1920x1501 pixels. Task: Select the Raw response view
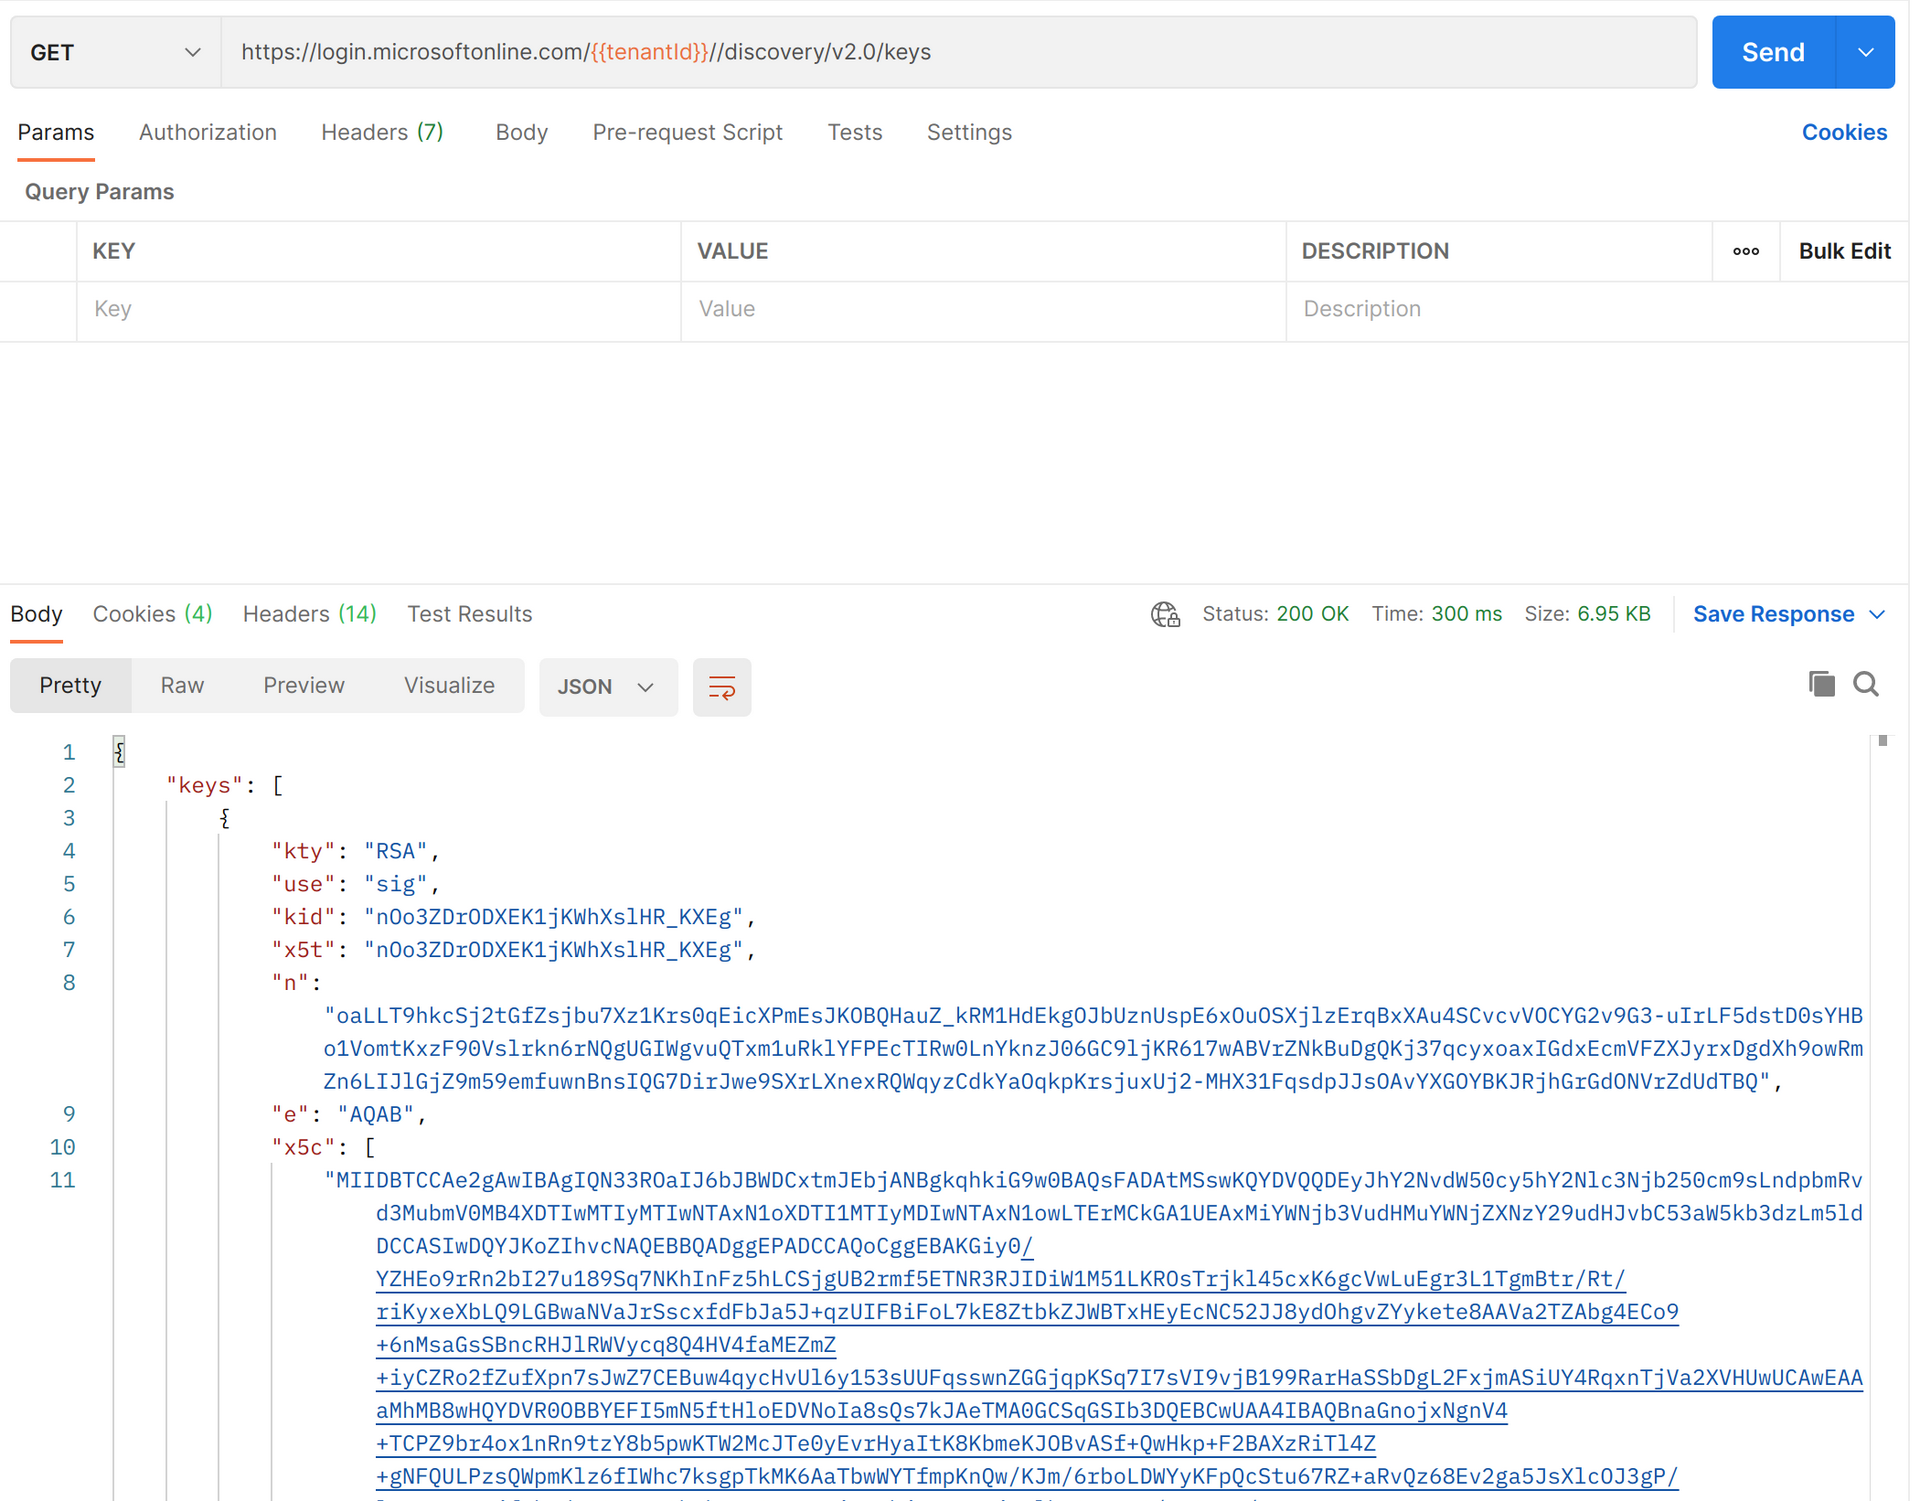[x=182, y=685]
